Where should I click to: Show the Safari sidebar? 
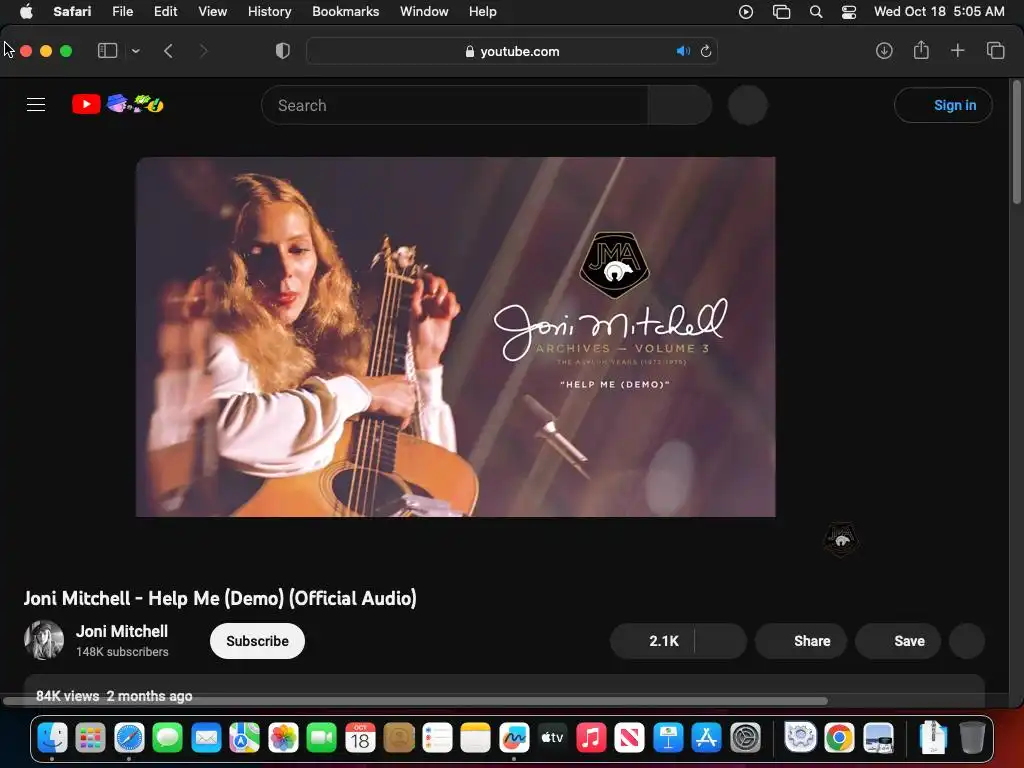107,51
